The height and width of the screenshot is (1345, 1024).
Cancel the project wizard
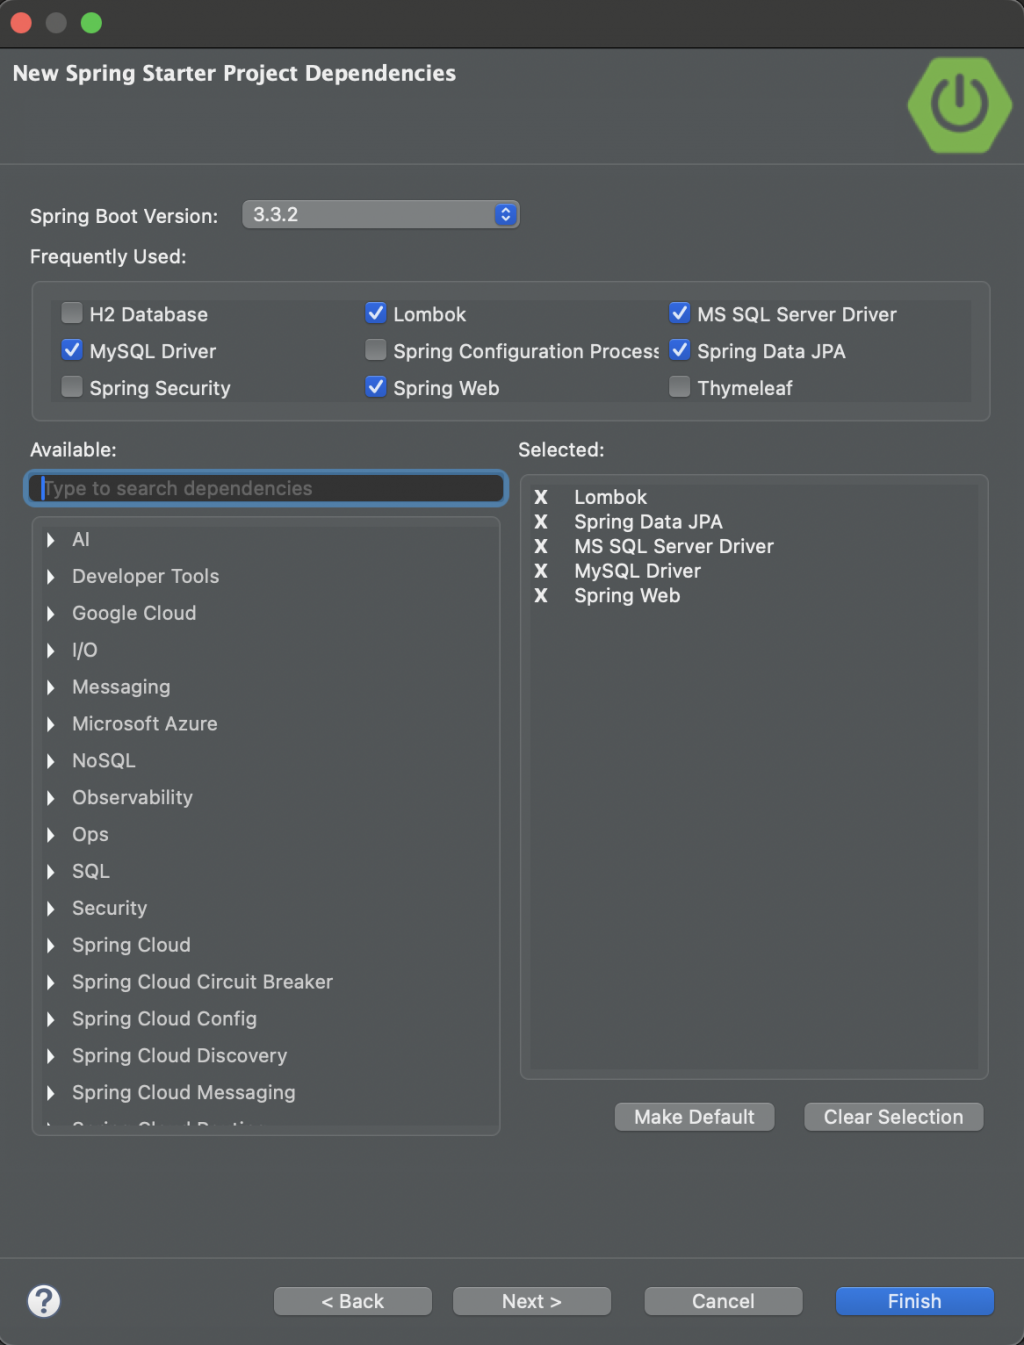723,1301
